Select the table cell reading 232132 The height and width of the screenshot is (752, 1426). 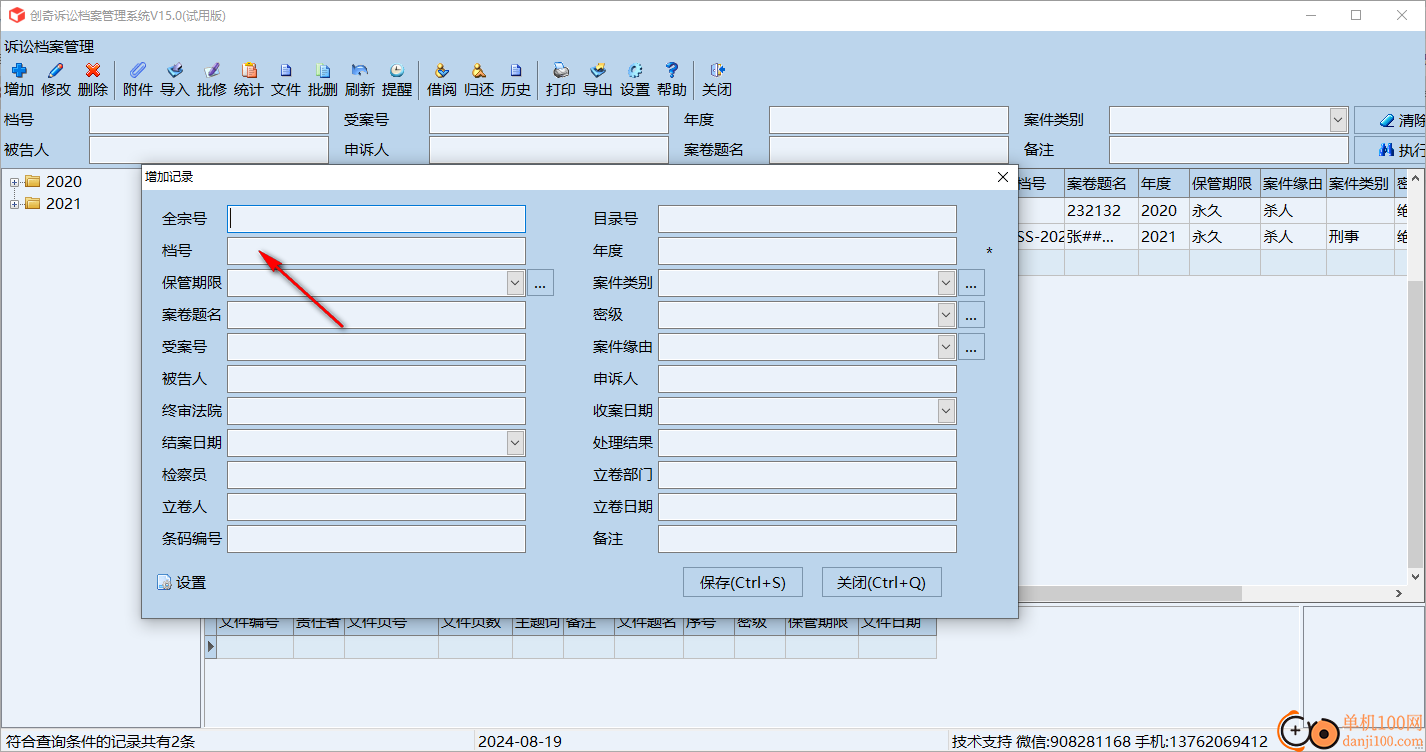tap(1101, 211)
